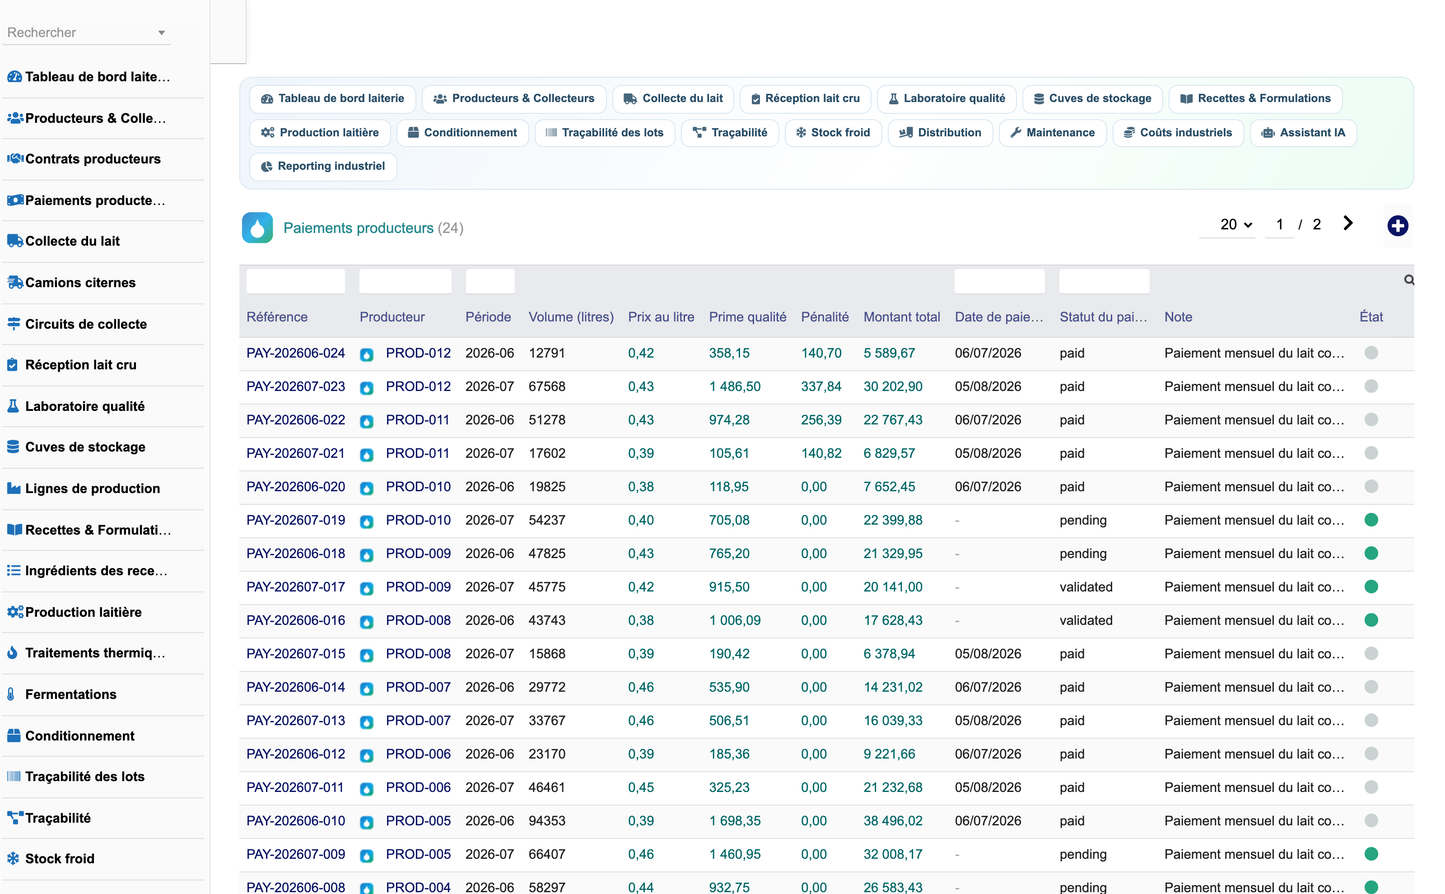This screenshot has height=894, width=1445.
Task: Open payment PAY-202607-013 link
Action: pyautogui.click(x=296, y=720)
